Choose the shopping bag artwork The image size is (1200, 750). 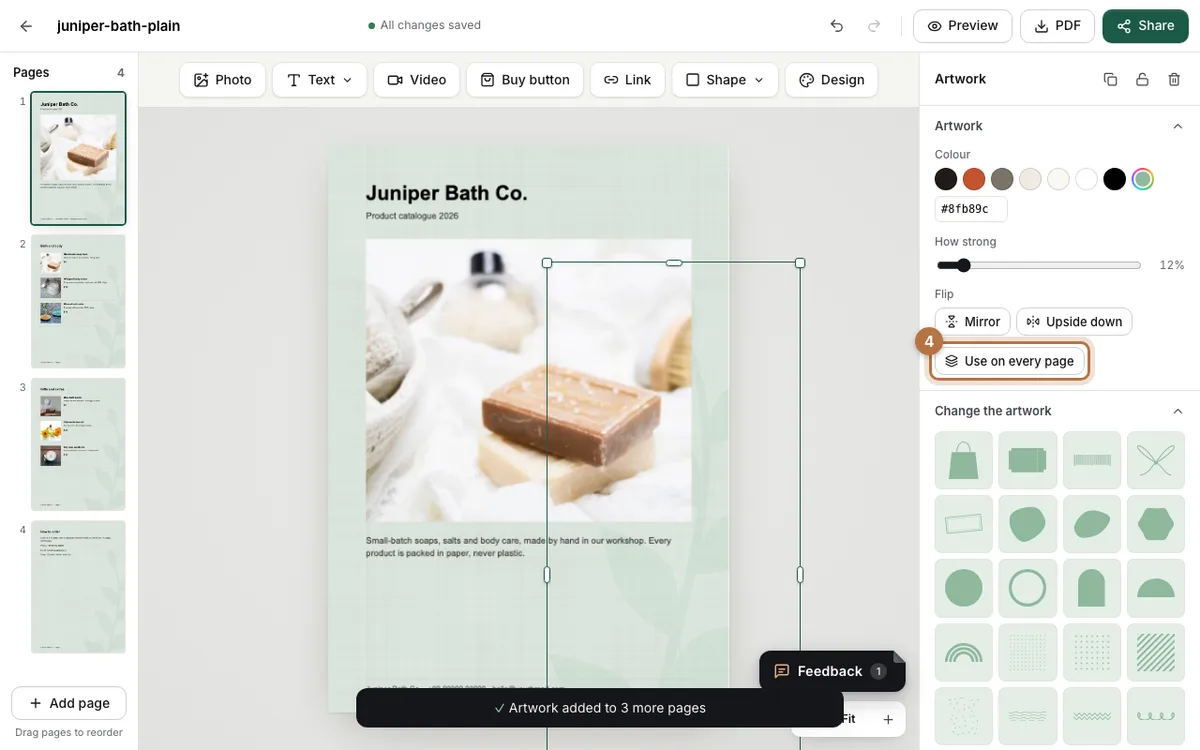pos(964,460)
